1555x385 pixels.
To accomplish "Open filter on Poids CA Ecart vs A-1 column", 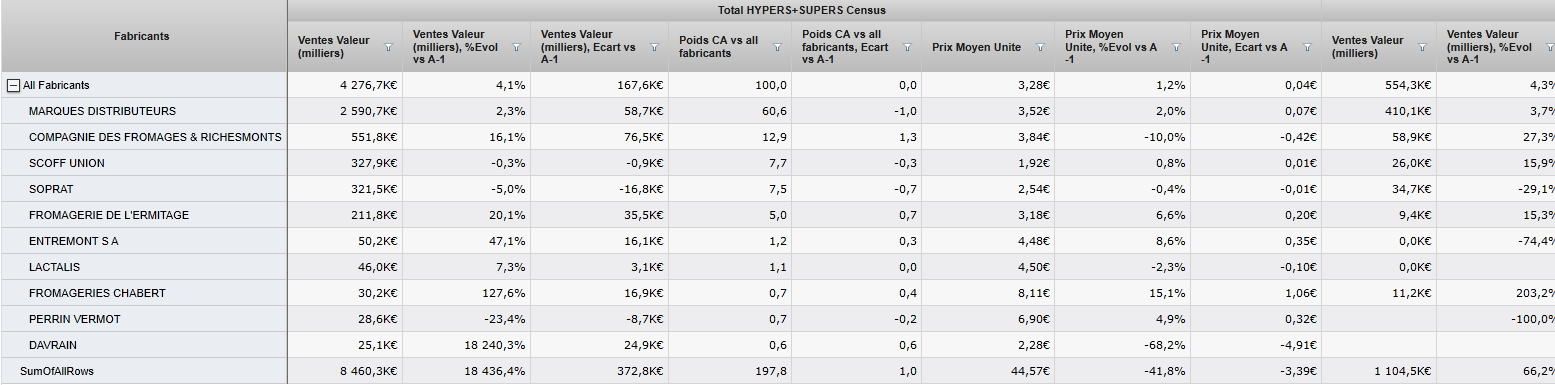I will point(908,47).
